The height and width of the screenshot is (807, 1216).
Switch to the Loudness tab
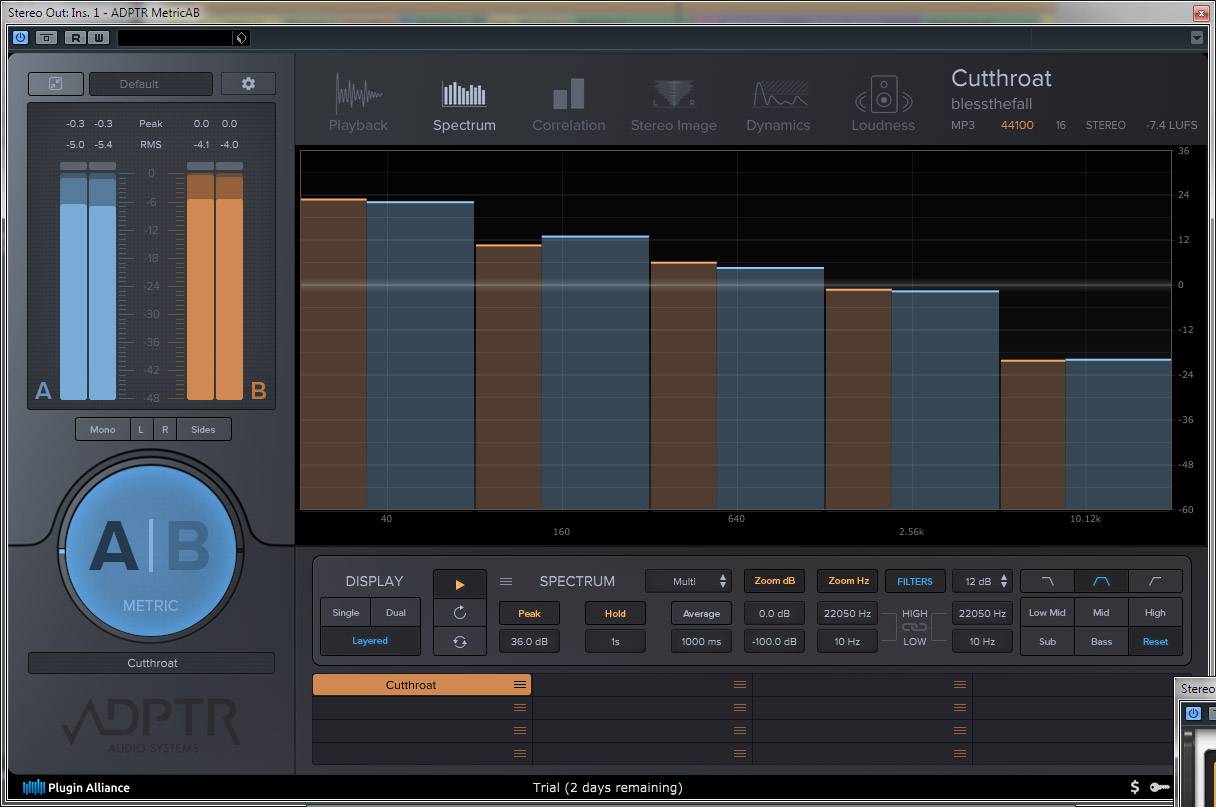pos(883,102)
